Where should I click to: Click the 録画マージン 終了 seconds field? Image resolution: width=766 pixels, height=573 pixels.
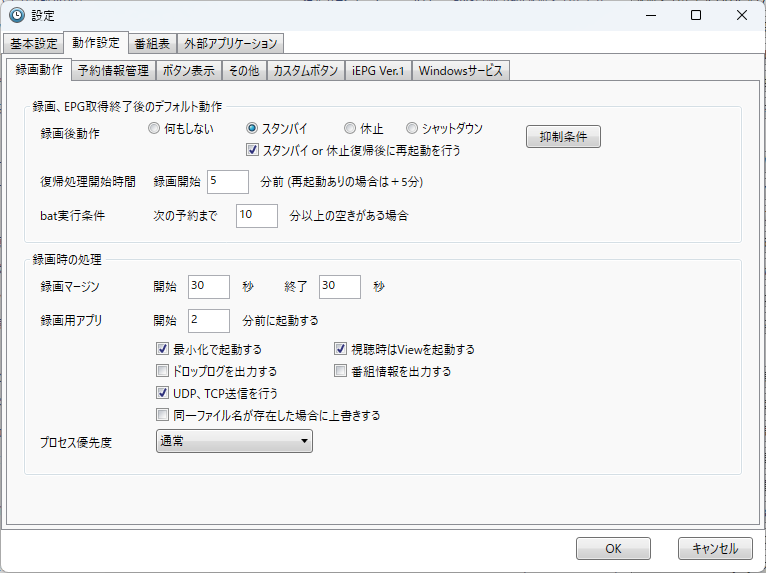[x=340, y=287]
